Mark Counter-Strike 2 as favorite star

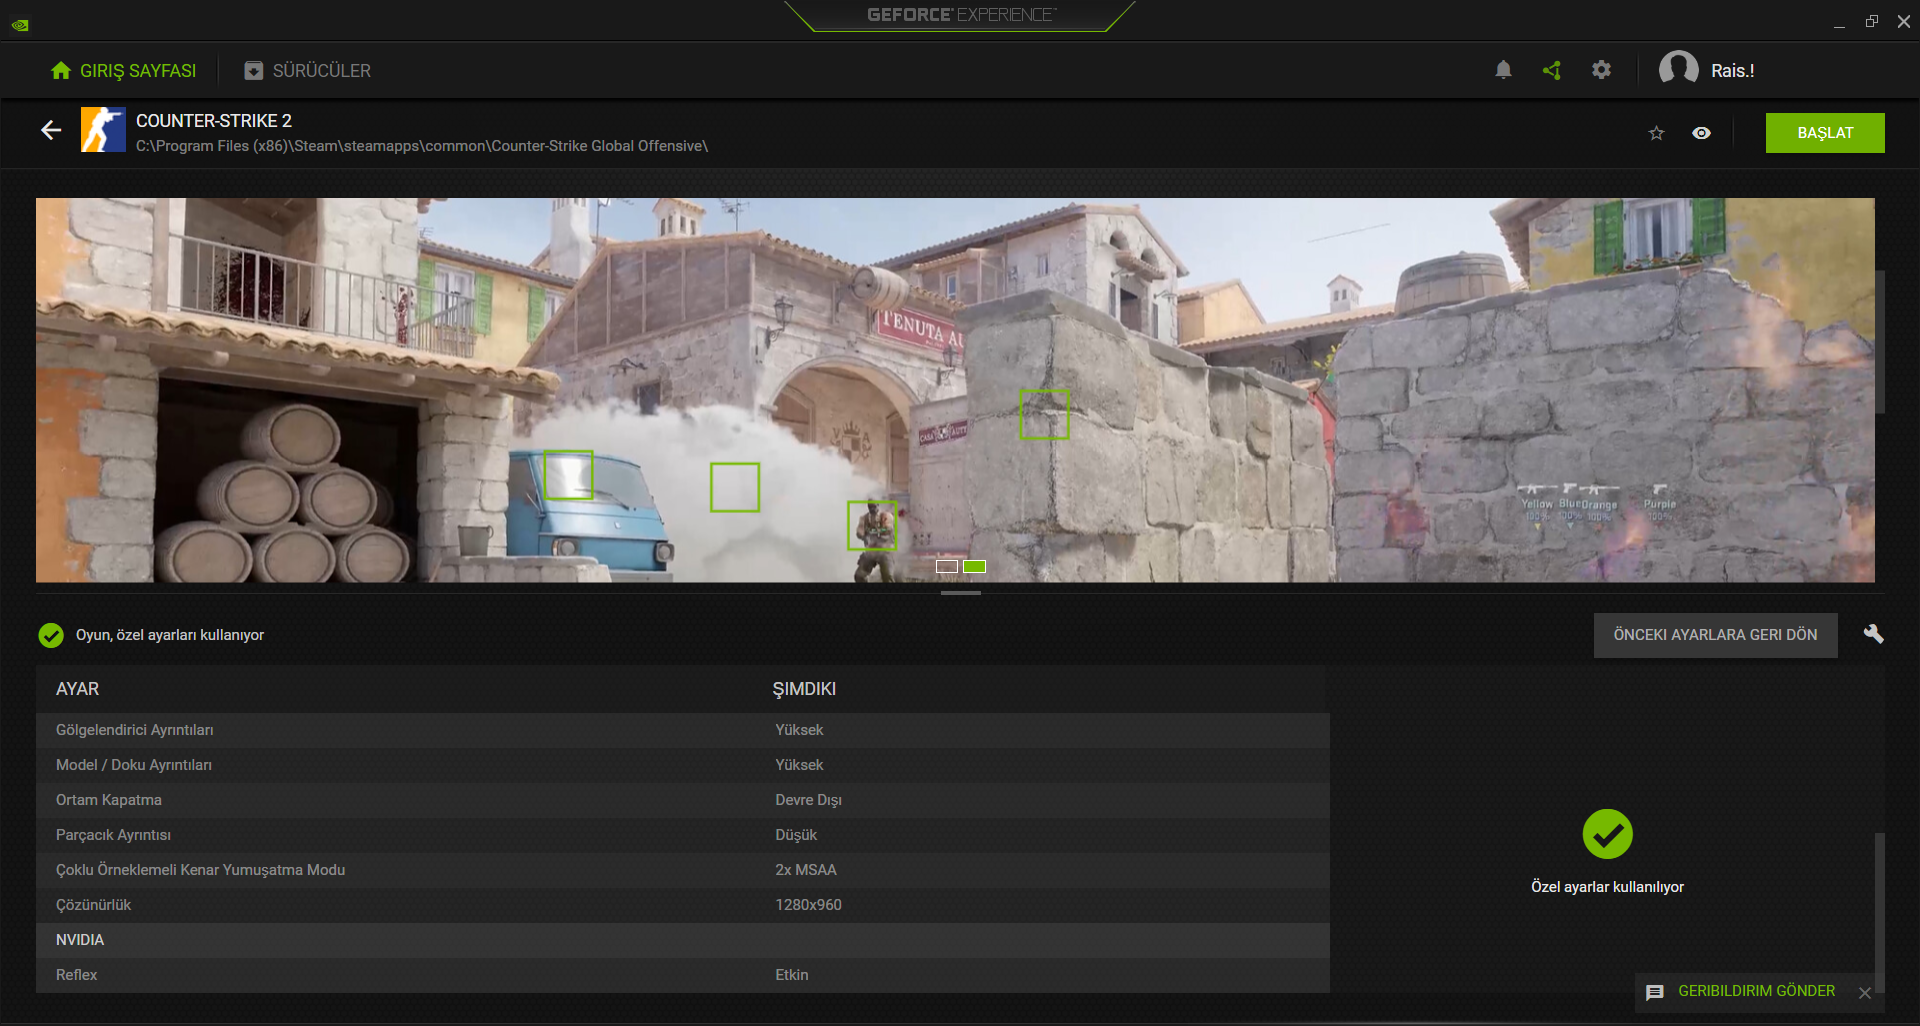click(x=1656, y=133)
